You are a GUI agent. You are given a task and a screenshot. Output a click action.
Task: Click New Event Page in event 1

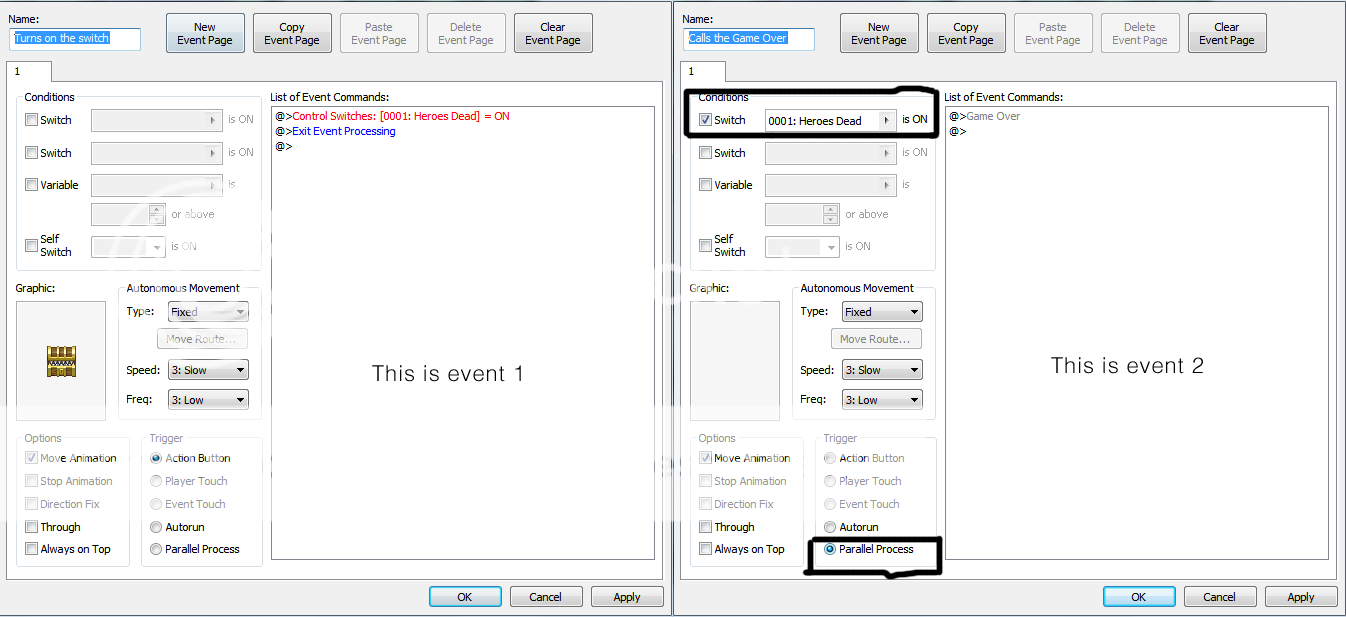(205, 34)
